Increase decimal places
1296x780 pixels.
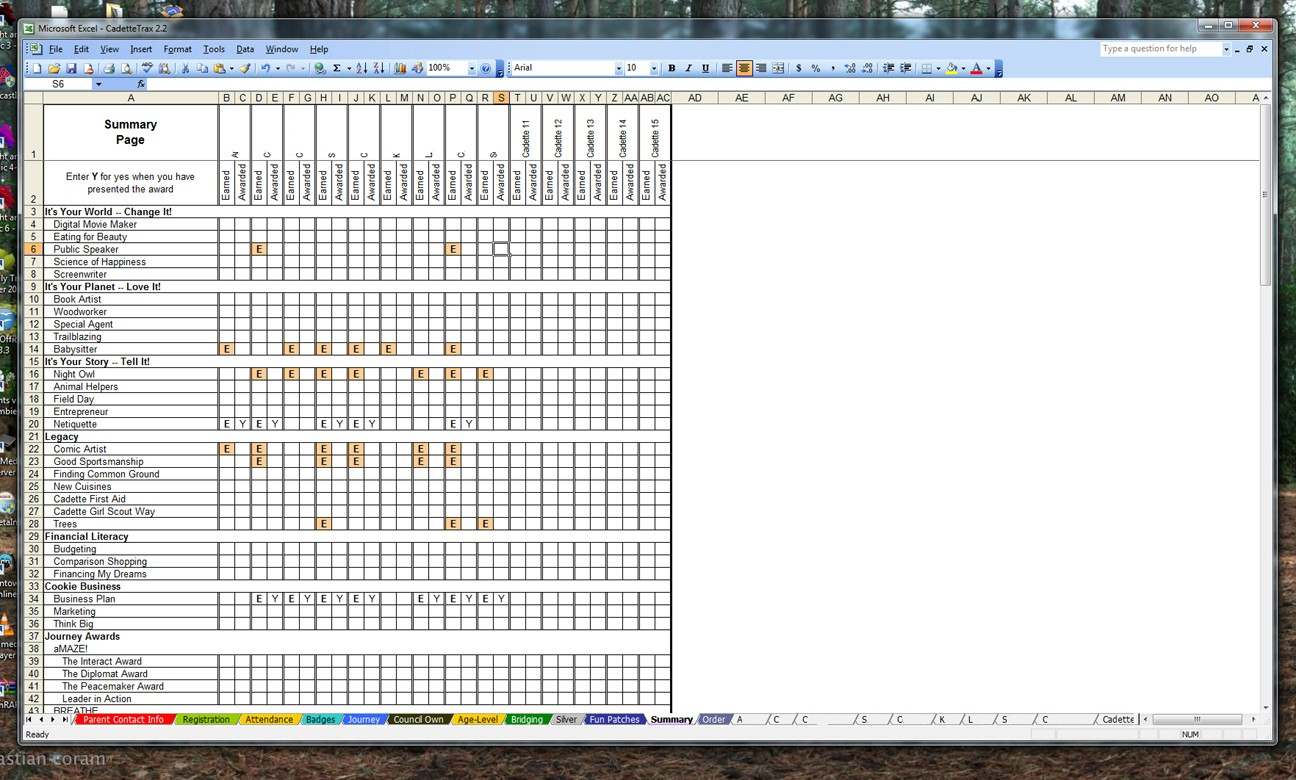pos(849,69)
